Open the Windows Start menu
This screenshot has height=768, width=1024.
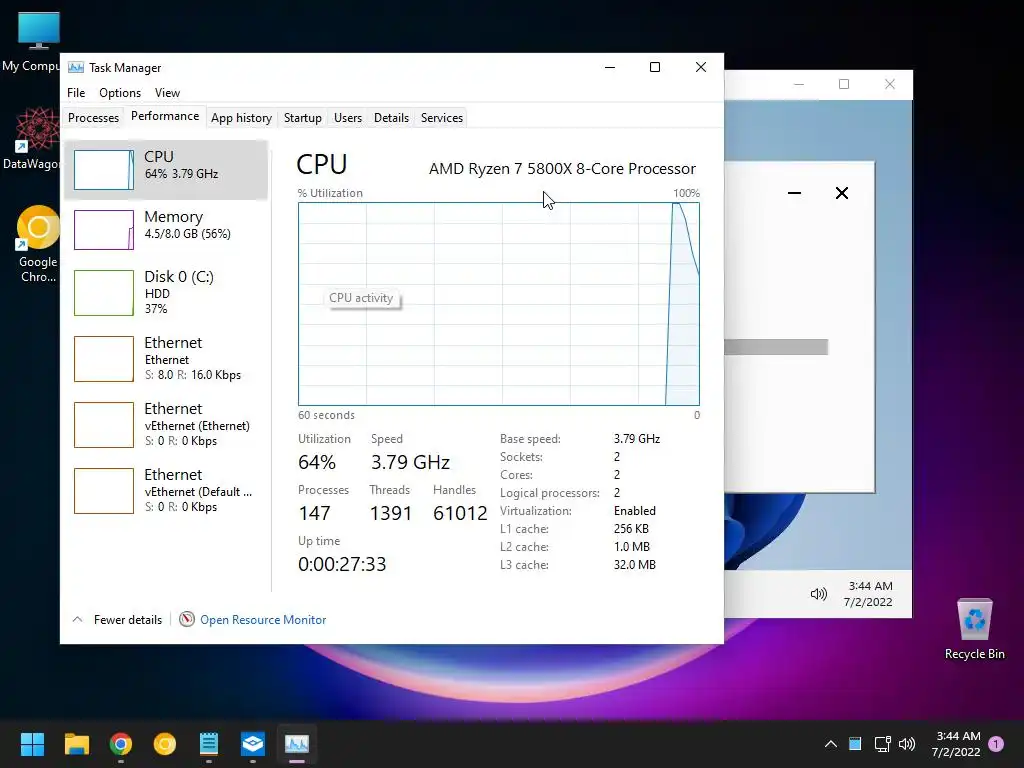click(32, 744)
